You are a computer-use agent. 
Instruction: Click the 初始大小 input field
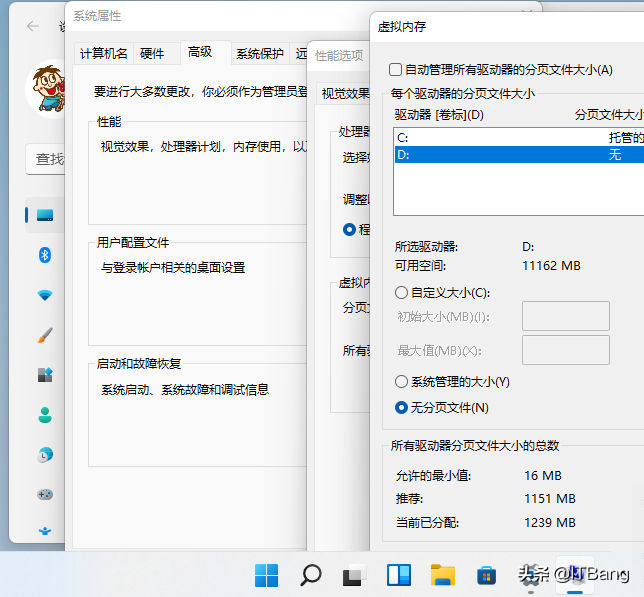[565, 317]
